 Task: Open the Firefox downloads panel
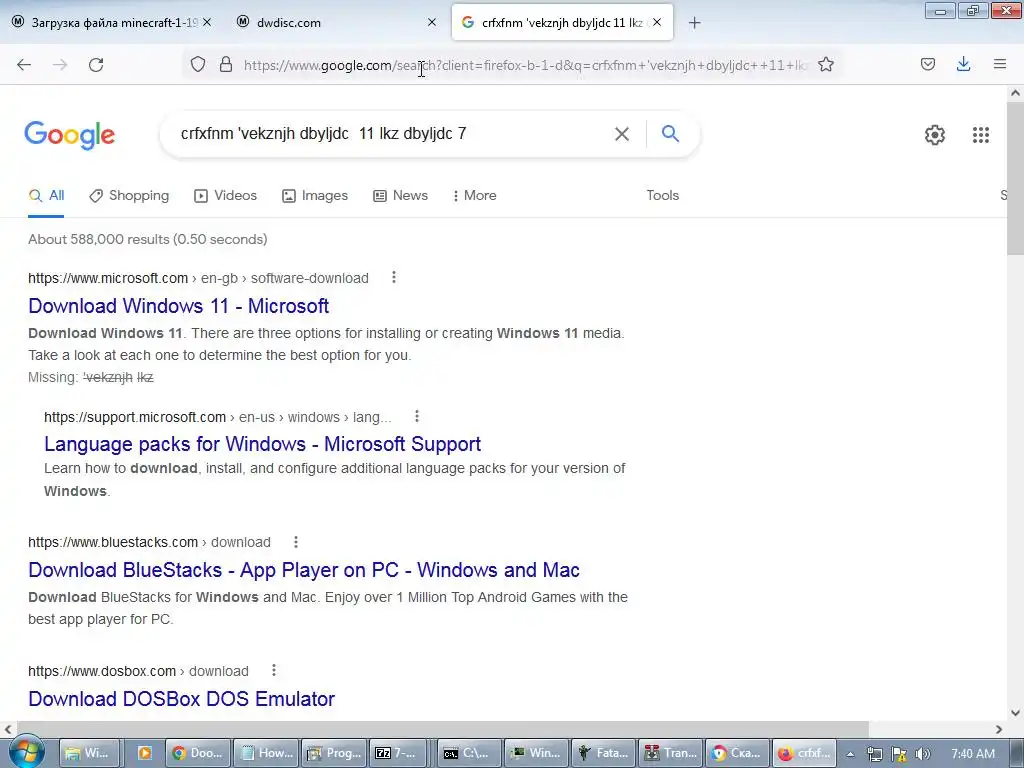pyautogui.click(x=963, y=64)
